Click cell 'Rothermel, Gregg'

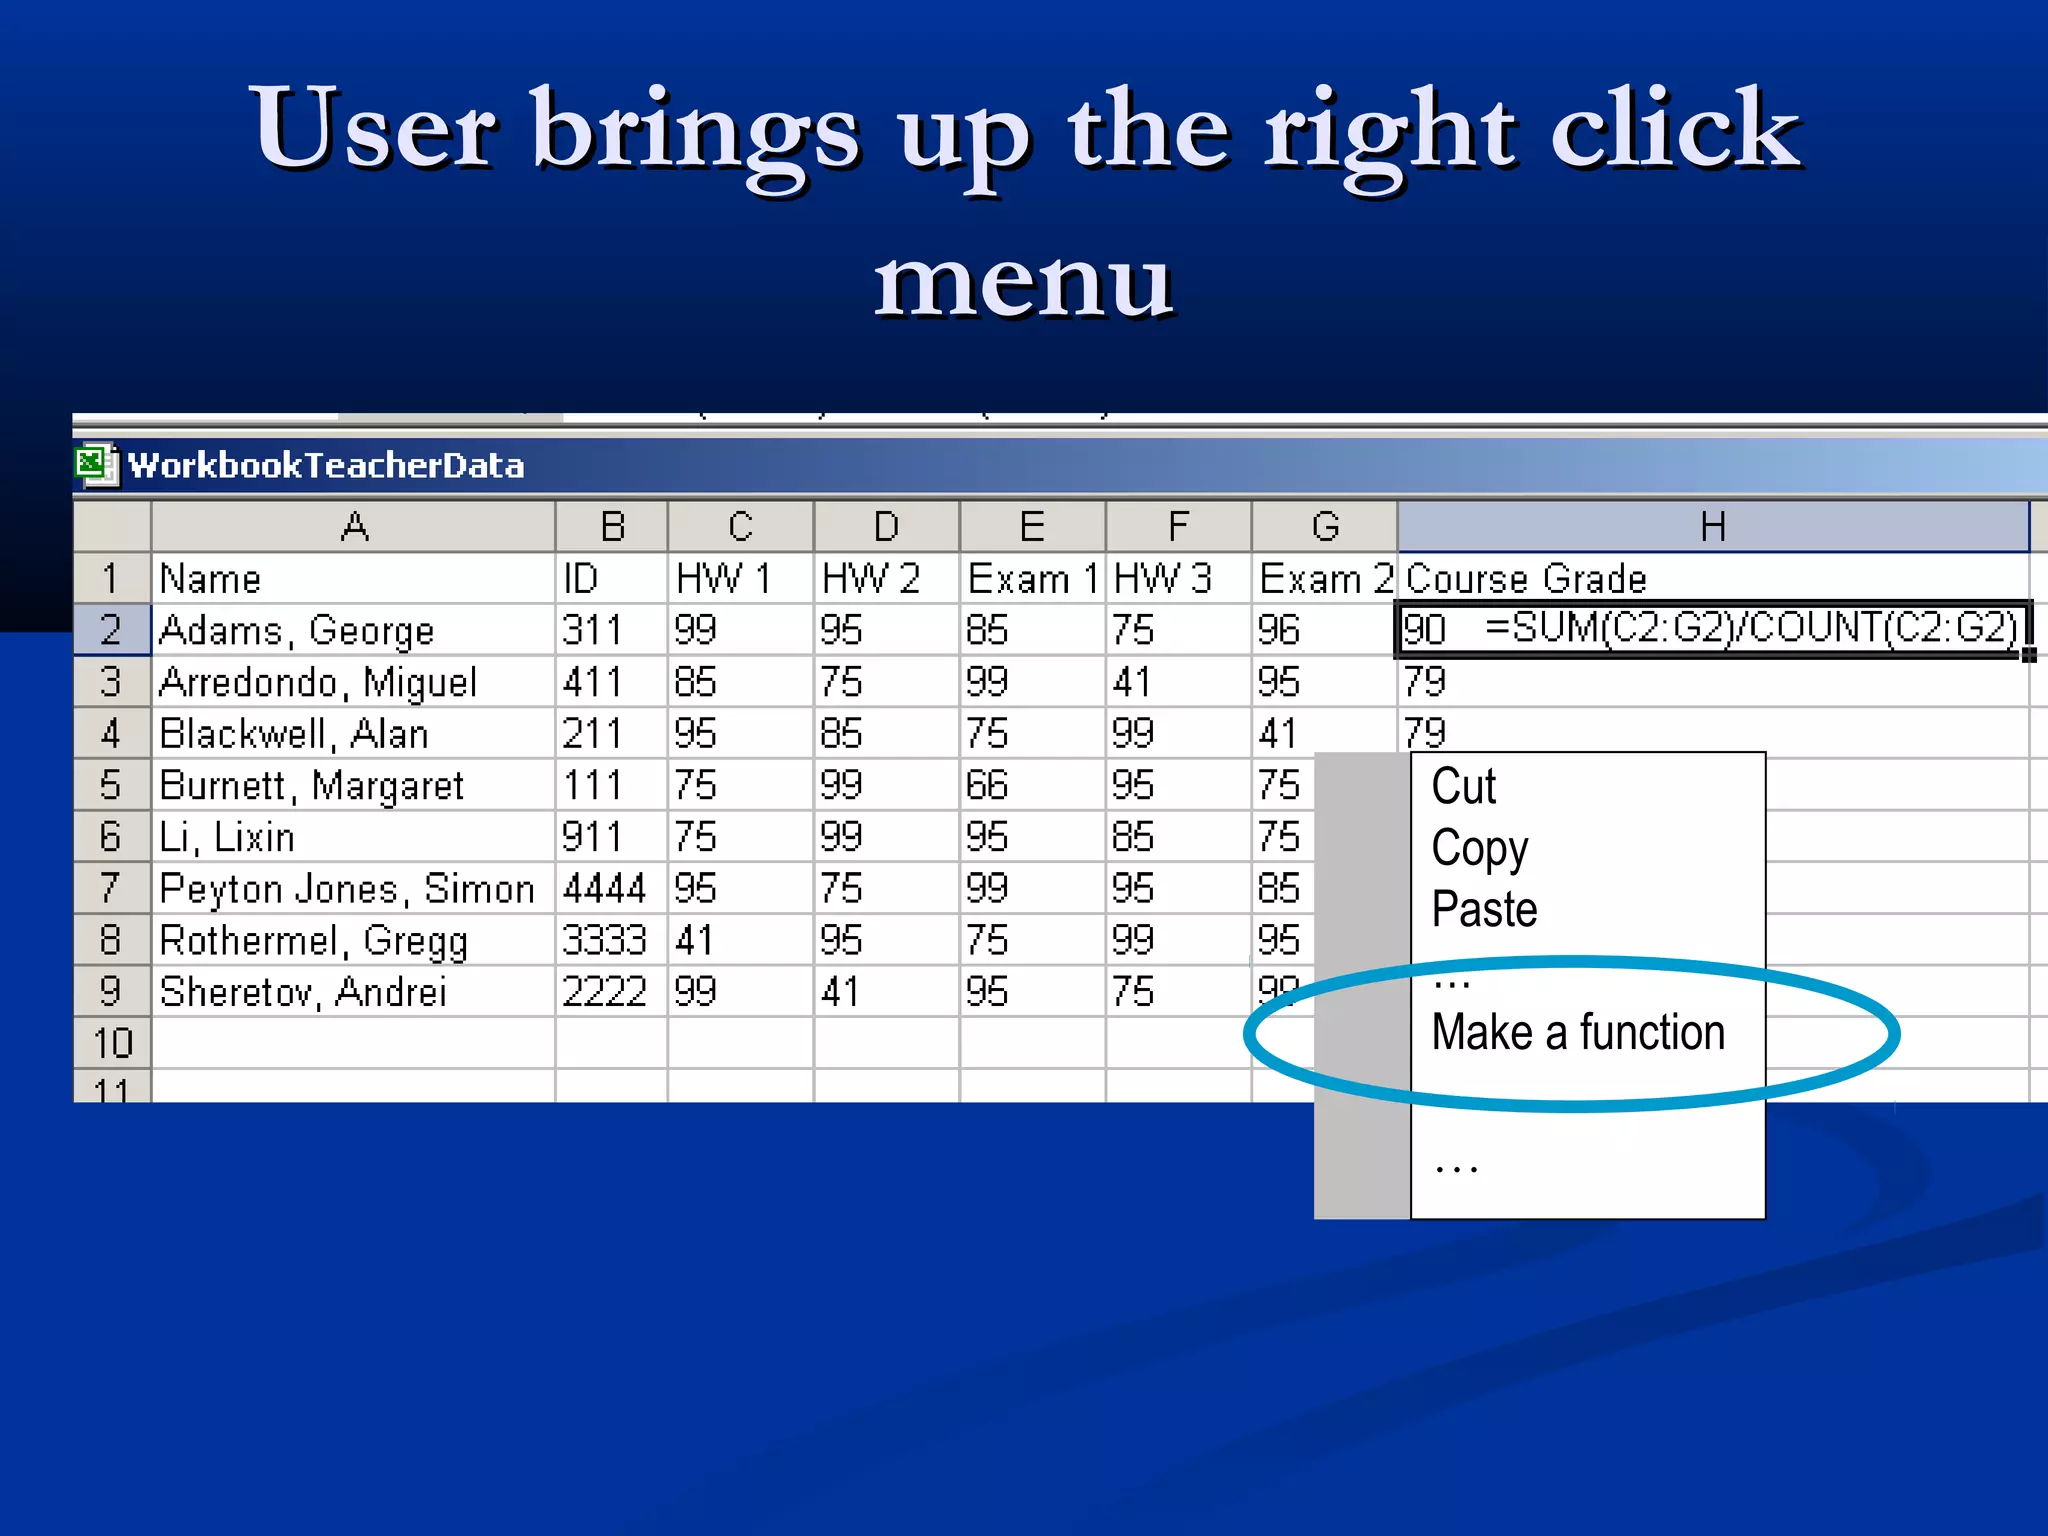353,940
